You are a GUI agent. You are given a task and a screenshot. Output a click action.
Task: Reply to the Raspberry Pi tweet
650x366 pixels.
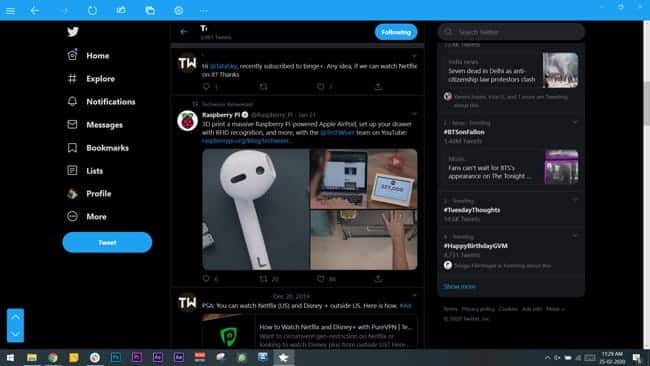point(206,279)
